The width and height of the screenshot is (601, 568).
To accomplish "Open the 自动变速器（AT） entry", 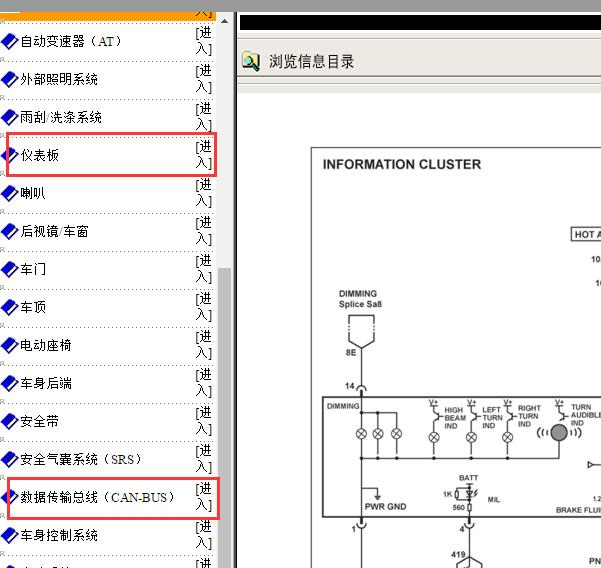I will click(x=71, y=41).
